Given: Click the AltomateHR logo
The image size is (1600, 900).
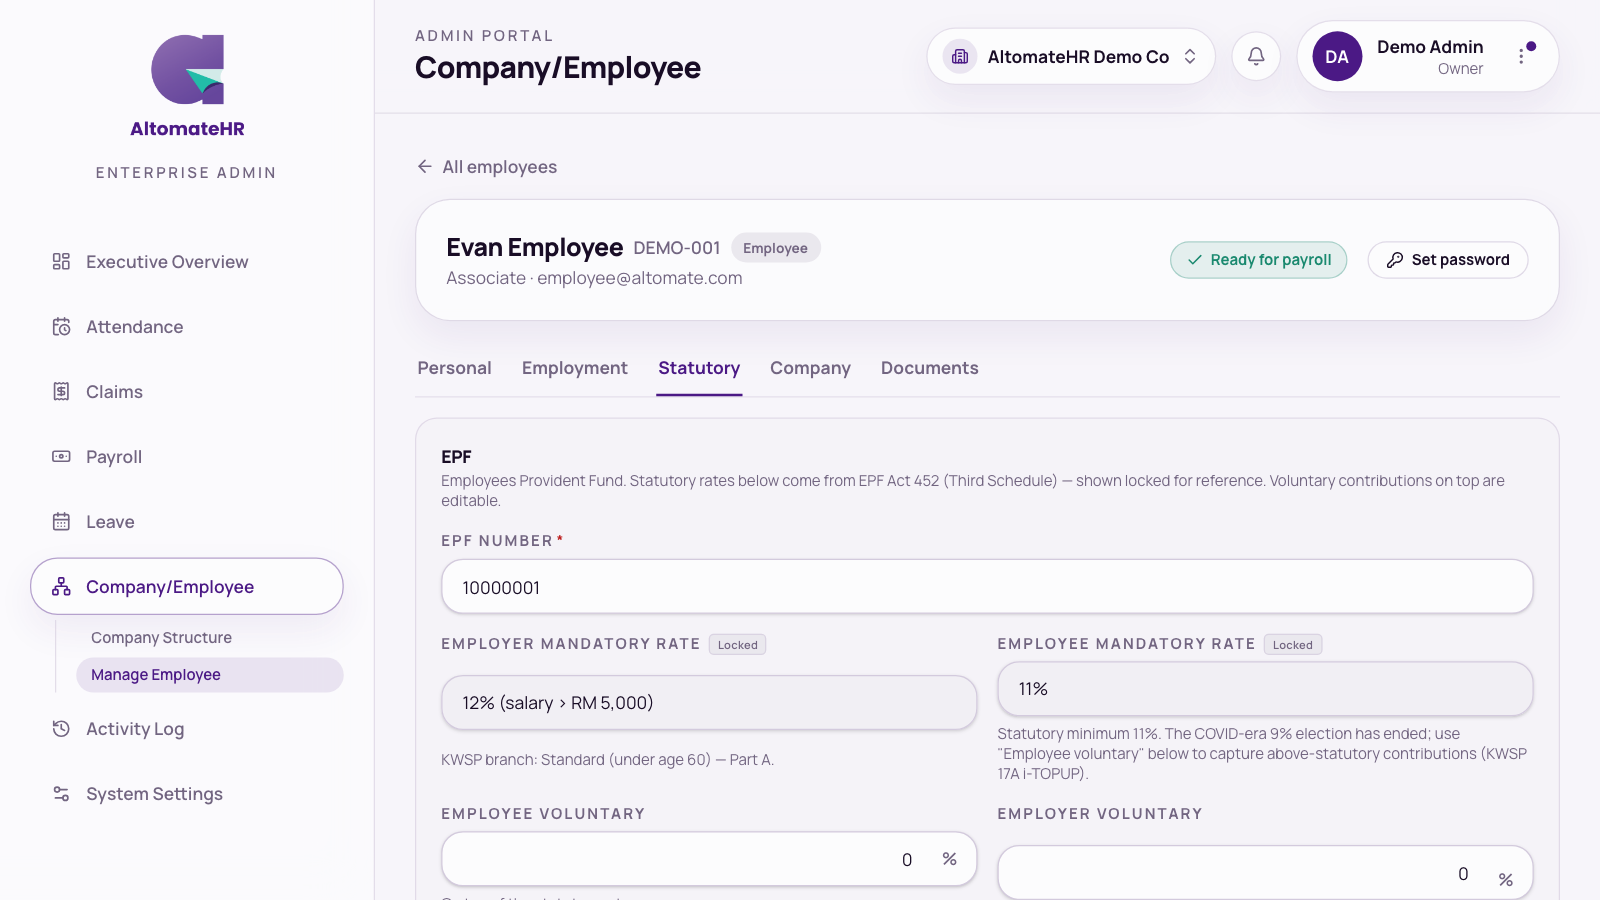Looking at the screenshot, I should [187, 86].
